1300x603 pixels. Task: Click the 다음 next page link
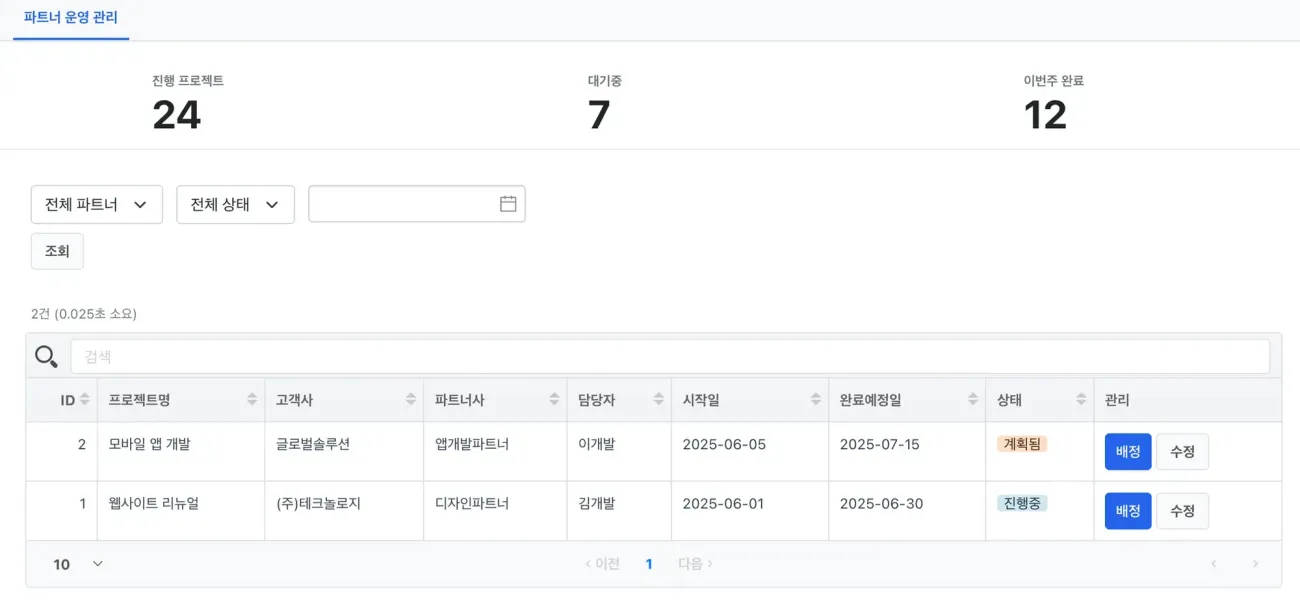click(x=695, y=564)
